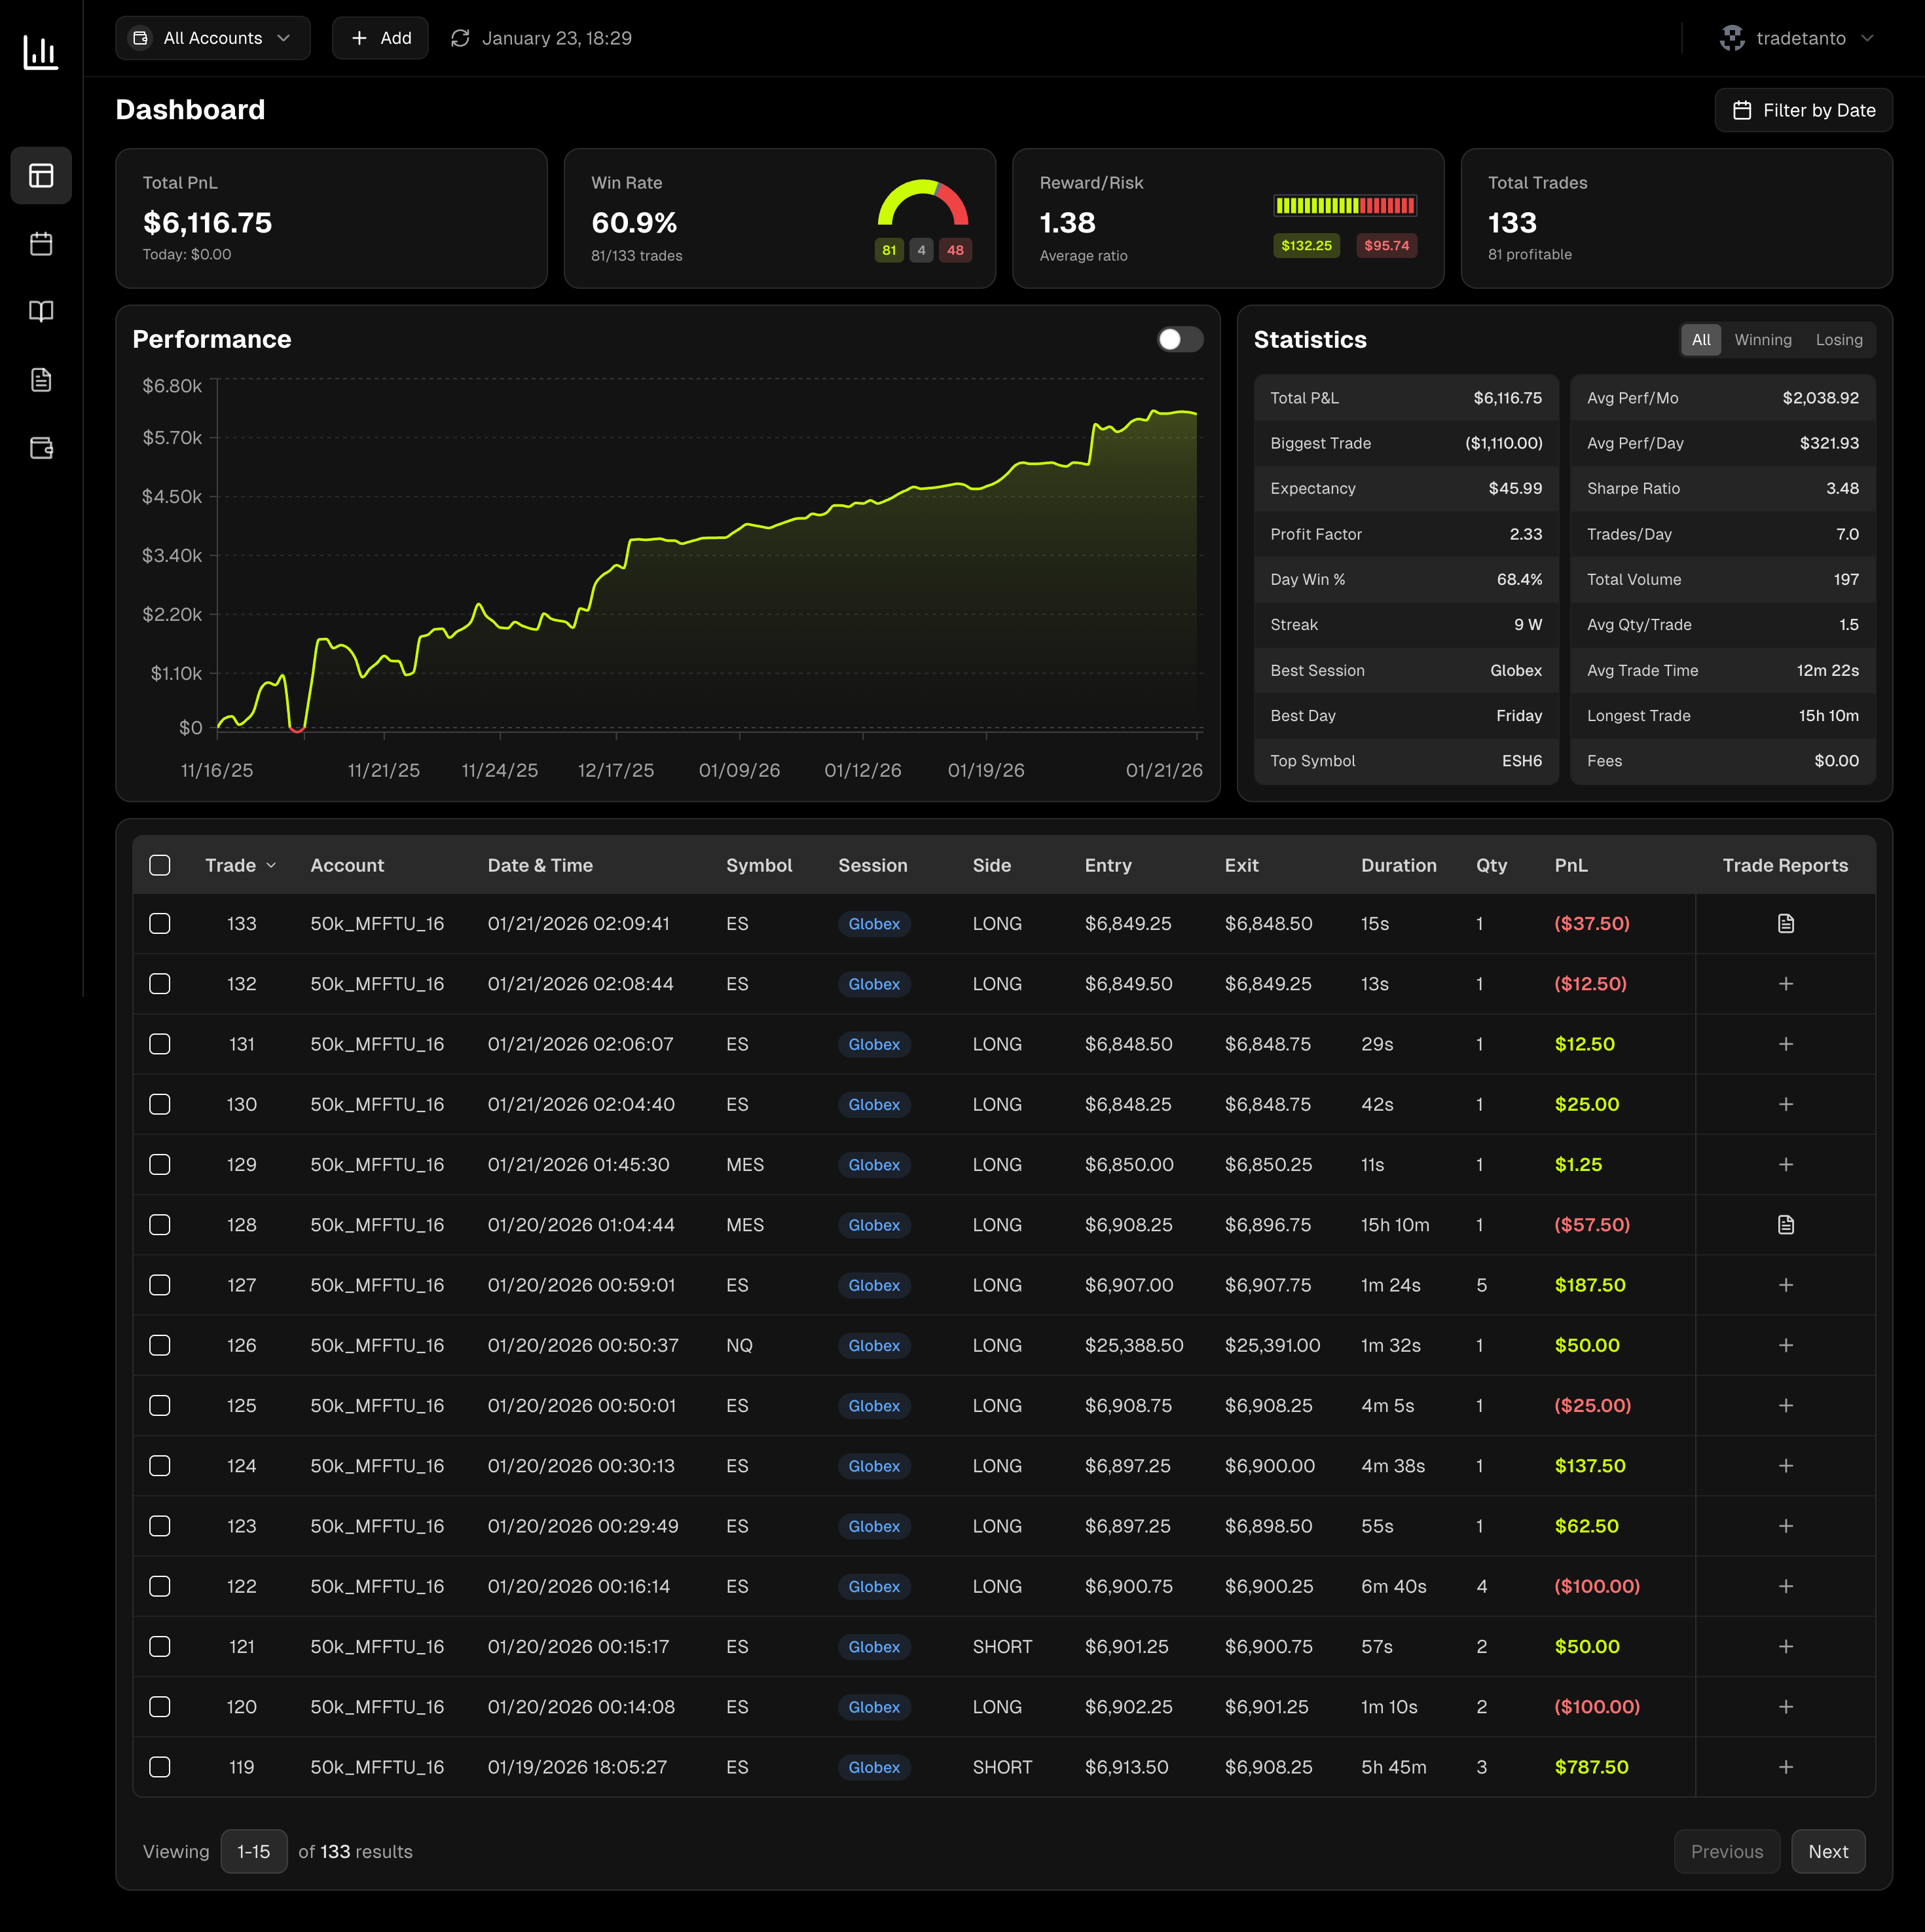Image resolution: width=1925 pixels, height=1932 pixels.
Task: Open the trade report document for trade 133
Action: (x=1786, y=923)
